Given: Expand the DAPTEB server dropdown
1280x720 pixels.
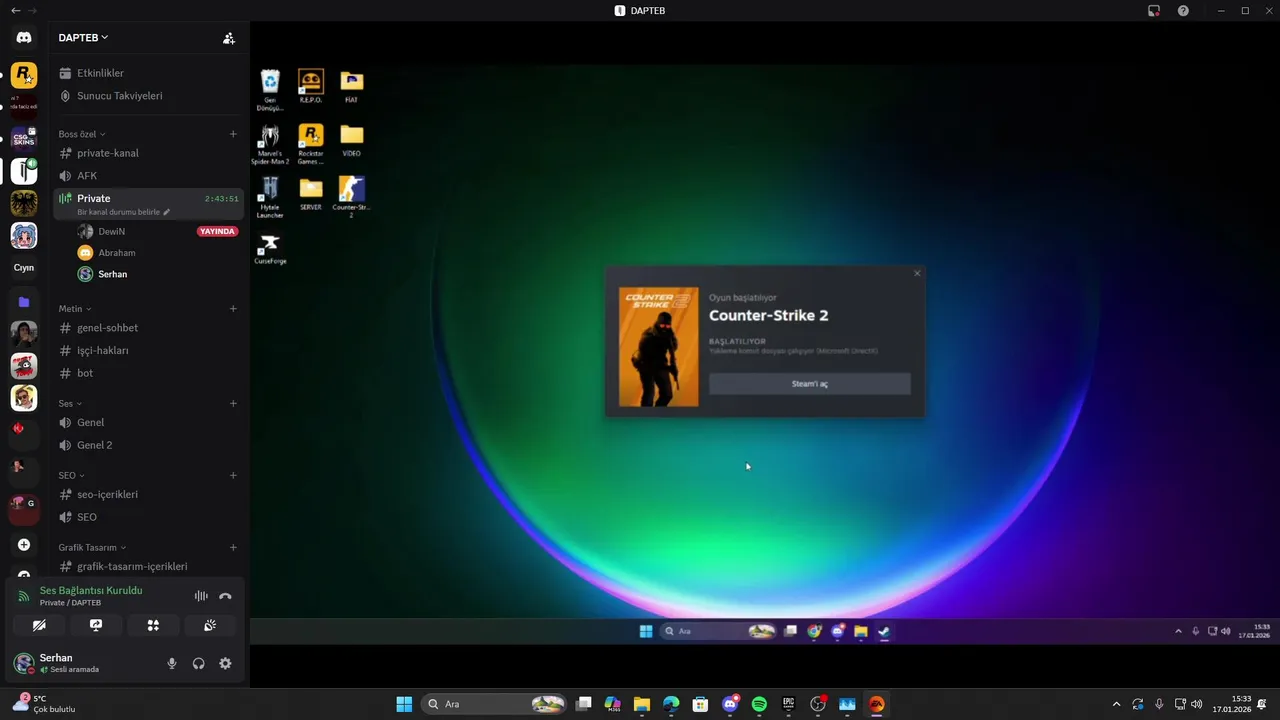Looking at the screenshot, I should pyautogui.click(x=83, y=38).
